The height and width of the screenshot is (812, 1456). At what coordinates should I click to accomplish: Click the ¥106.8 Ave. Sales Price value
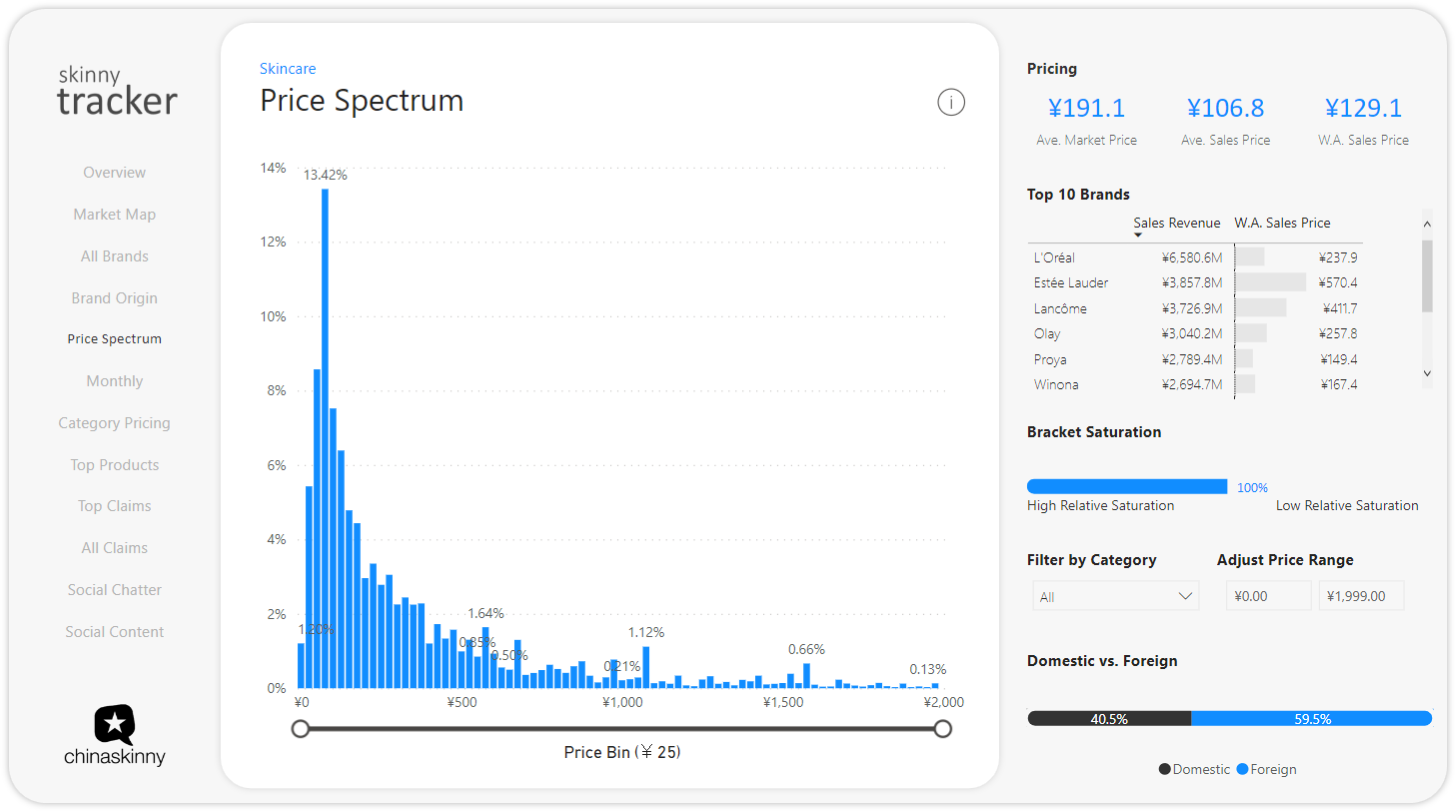[1225, 108]
